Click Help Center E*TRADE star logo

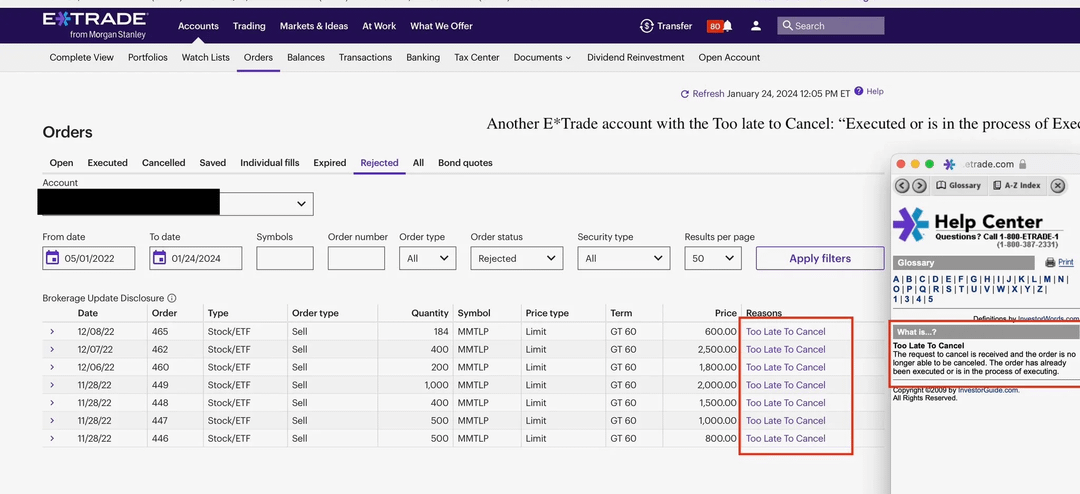click(x=910, y=225)
